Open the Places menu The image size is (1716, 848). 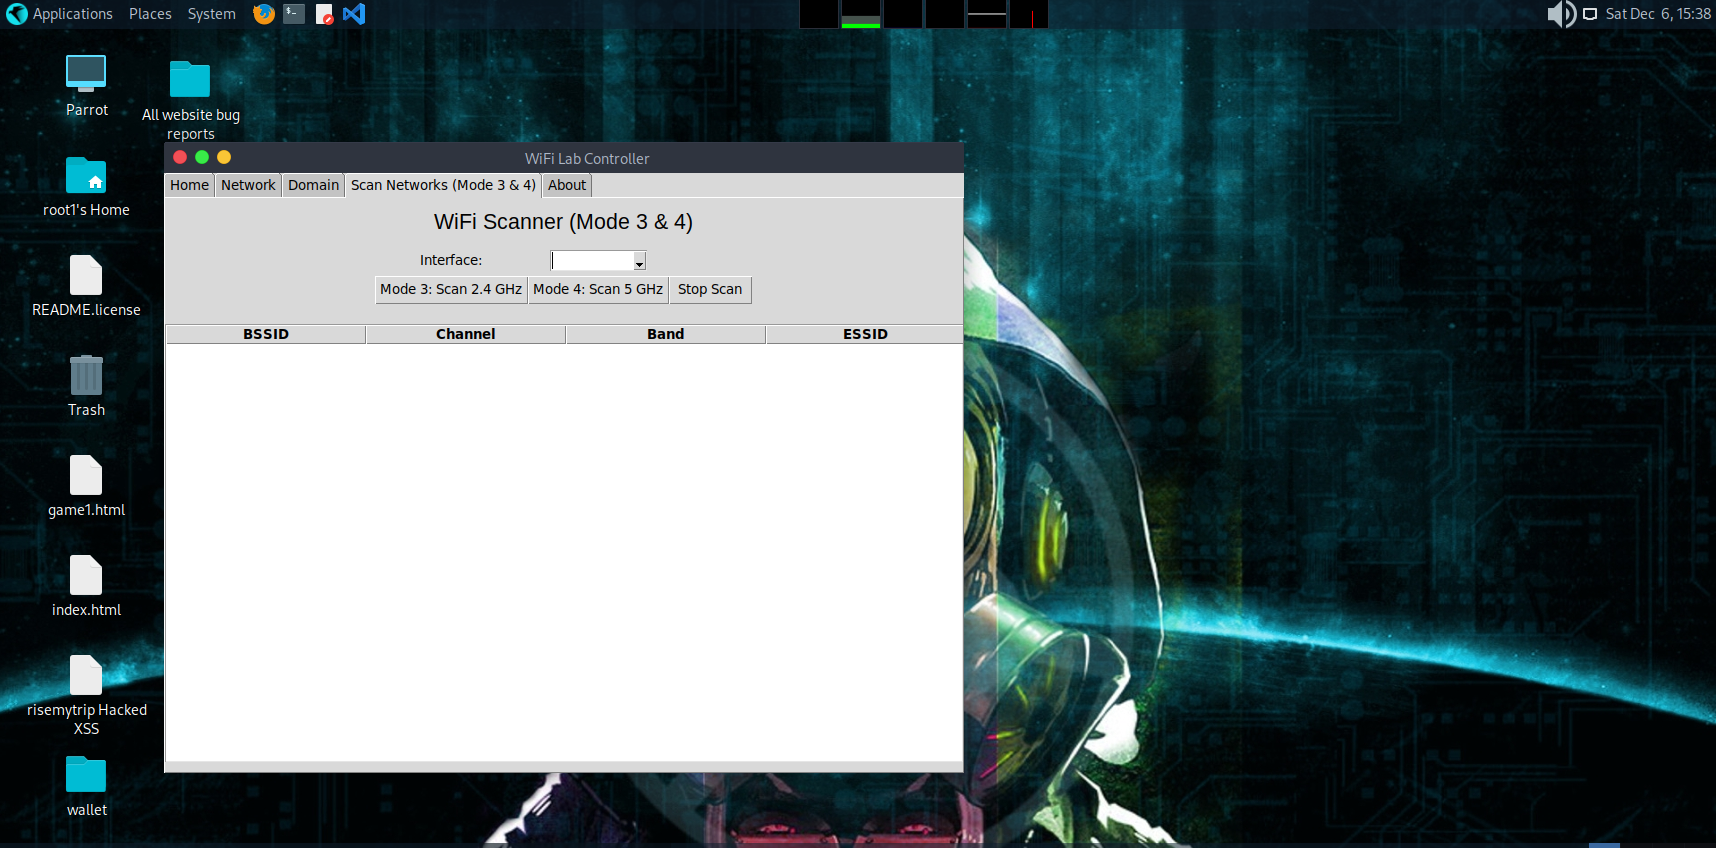[150, 14]
